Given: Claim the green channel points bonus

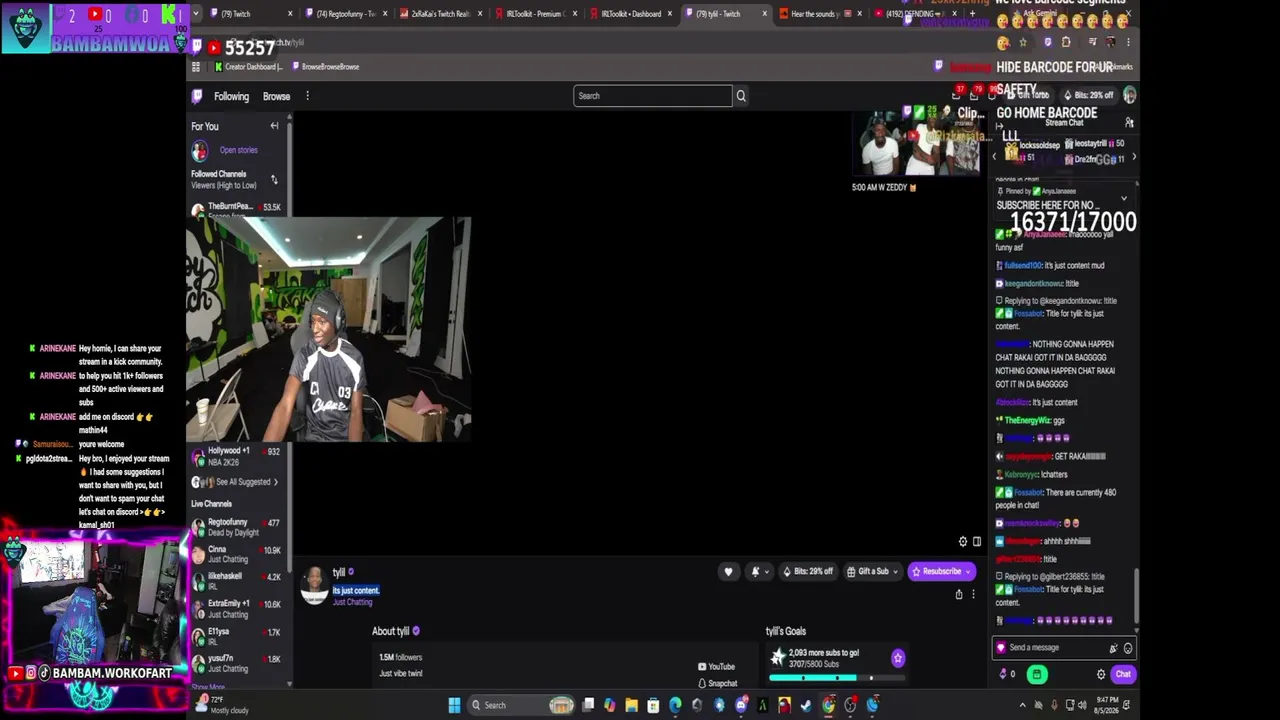Looking at the screenshot, I should click(1037, 674).
